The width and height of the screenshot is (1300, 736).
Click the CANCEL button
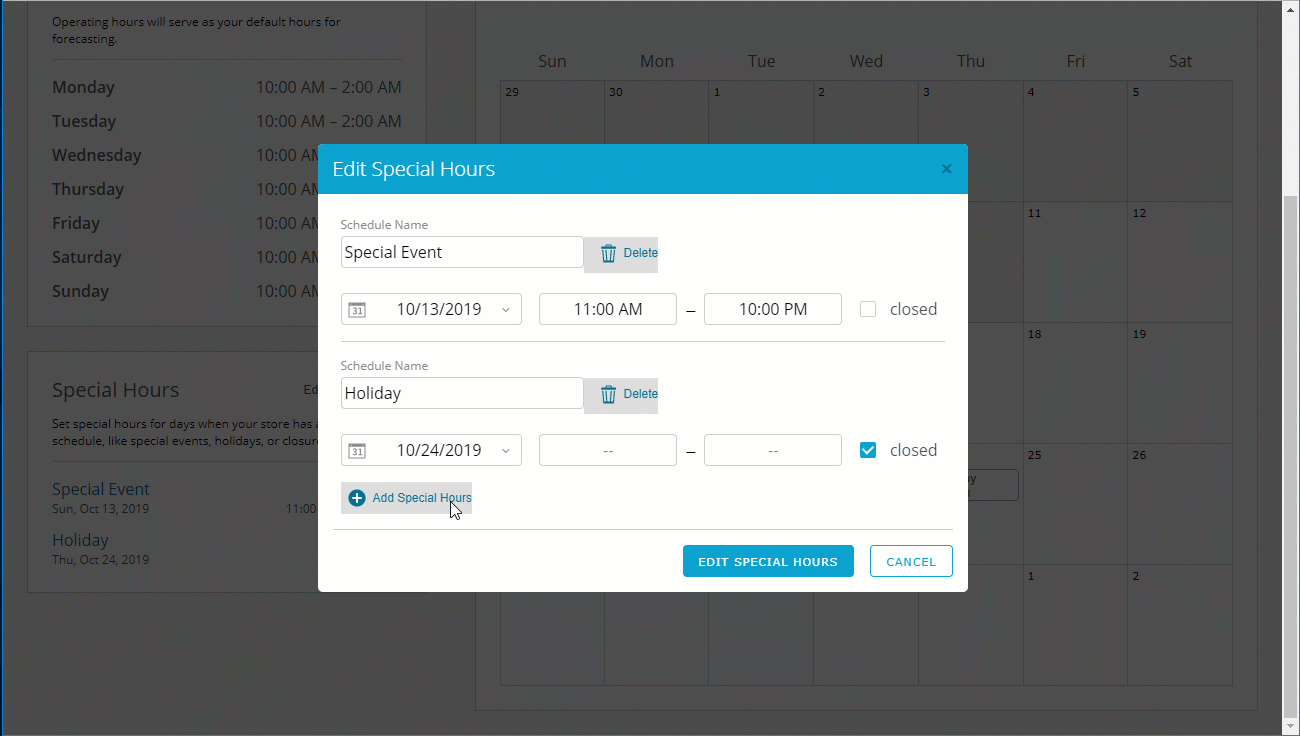pyautogui.click(x=911, y=561)
